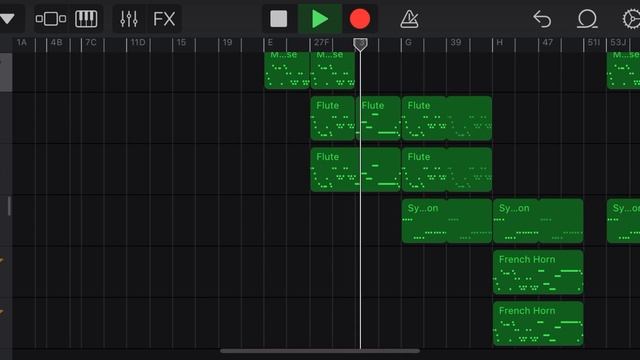Screen dimensions: 640x360
Task: Jump to section marker 1A on ruler
Action: (22, 42)
